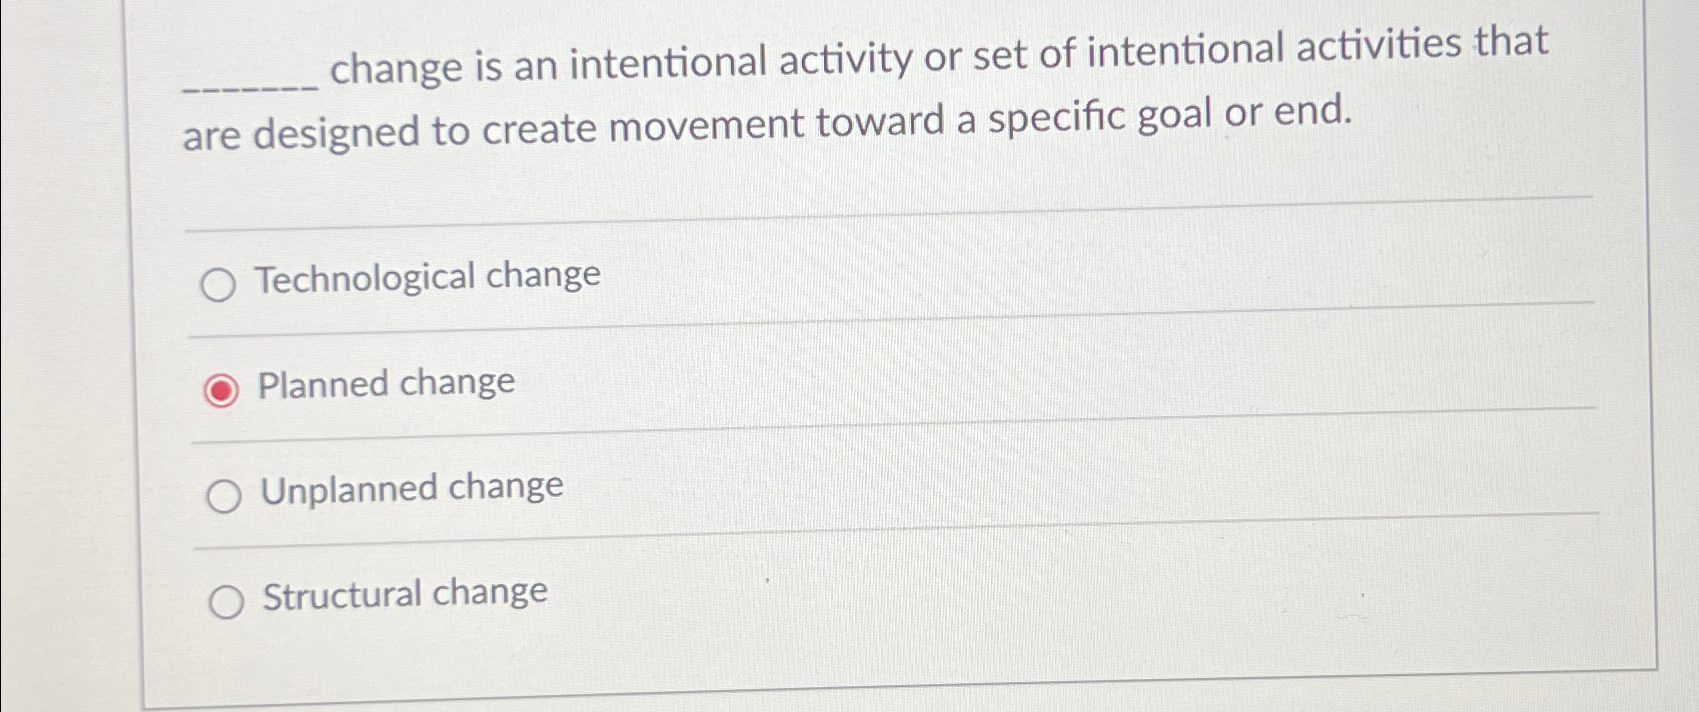Click the Planned change option label
This screenshot has width=1699, height=712.
(385, 384)
